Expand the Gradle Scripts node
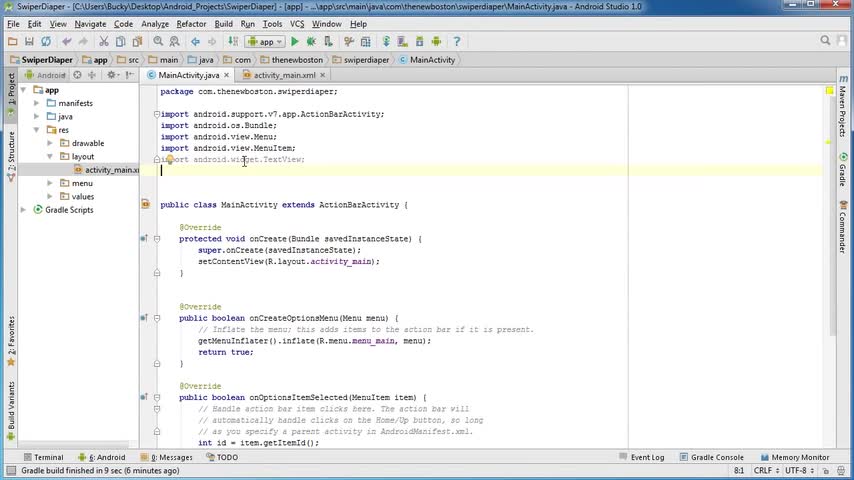 pos(23,210)
